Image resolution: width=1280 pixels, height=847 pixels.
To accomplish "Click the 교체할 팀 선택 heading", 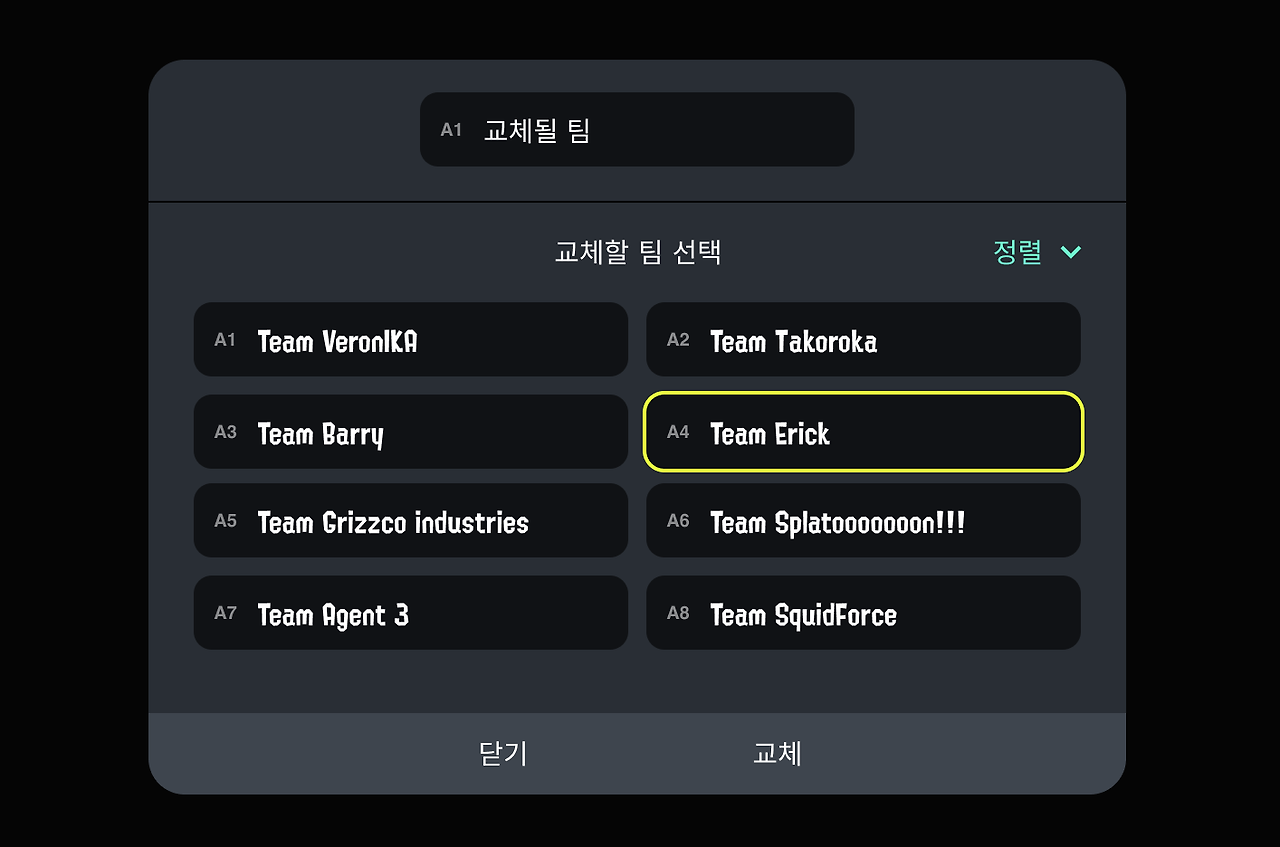I will click(x=638, y=252).
